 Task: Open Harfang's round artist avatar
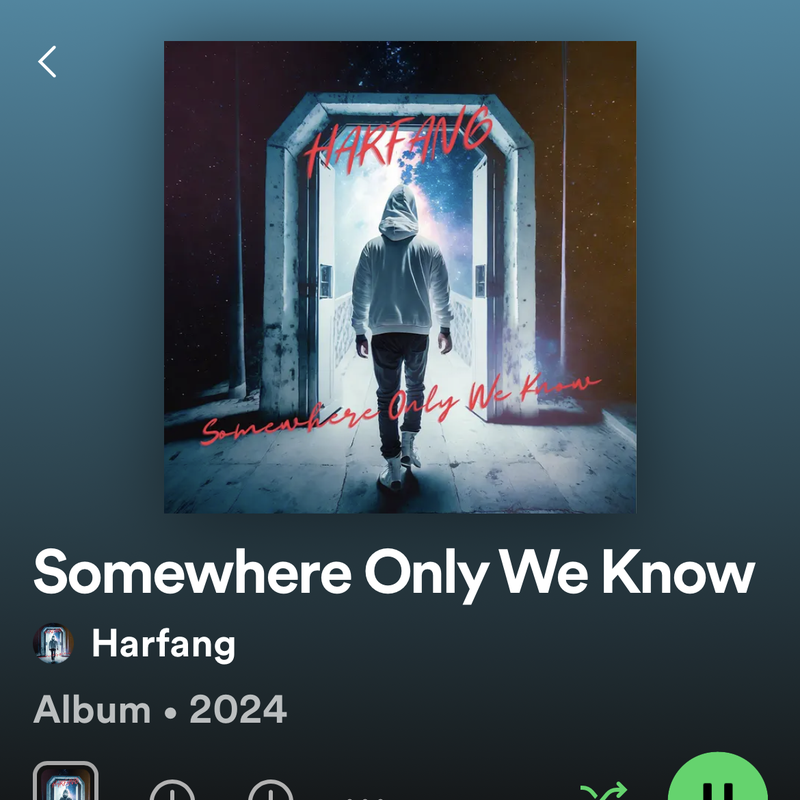point(54,643)
